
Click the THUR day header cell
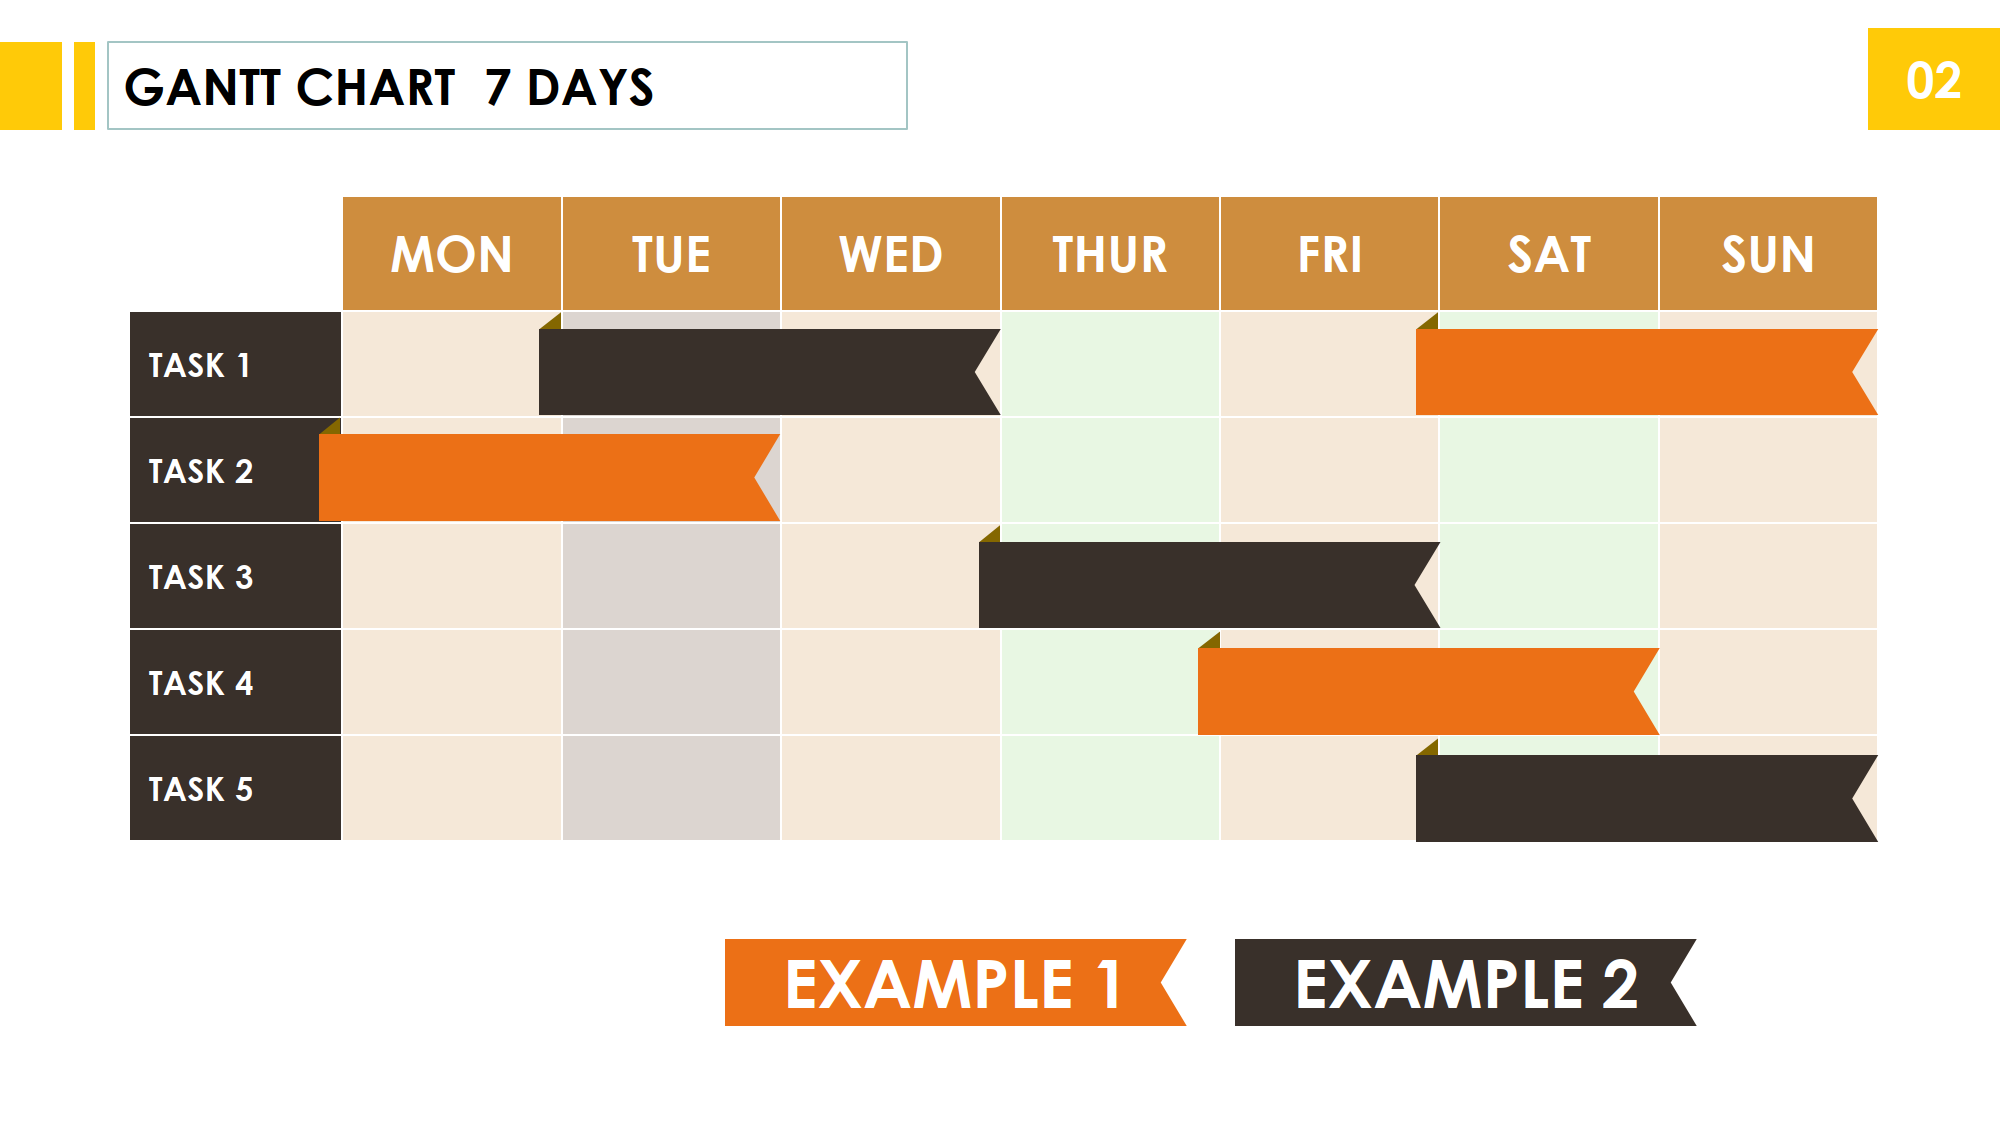coord(1110,254)
